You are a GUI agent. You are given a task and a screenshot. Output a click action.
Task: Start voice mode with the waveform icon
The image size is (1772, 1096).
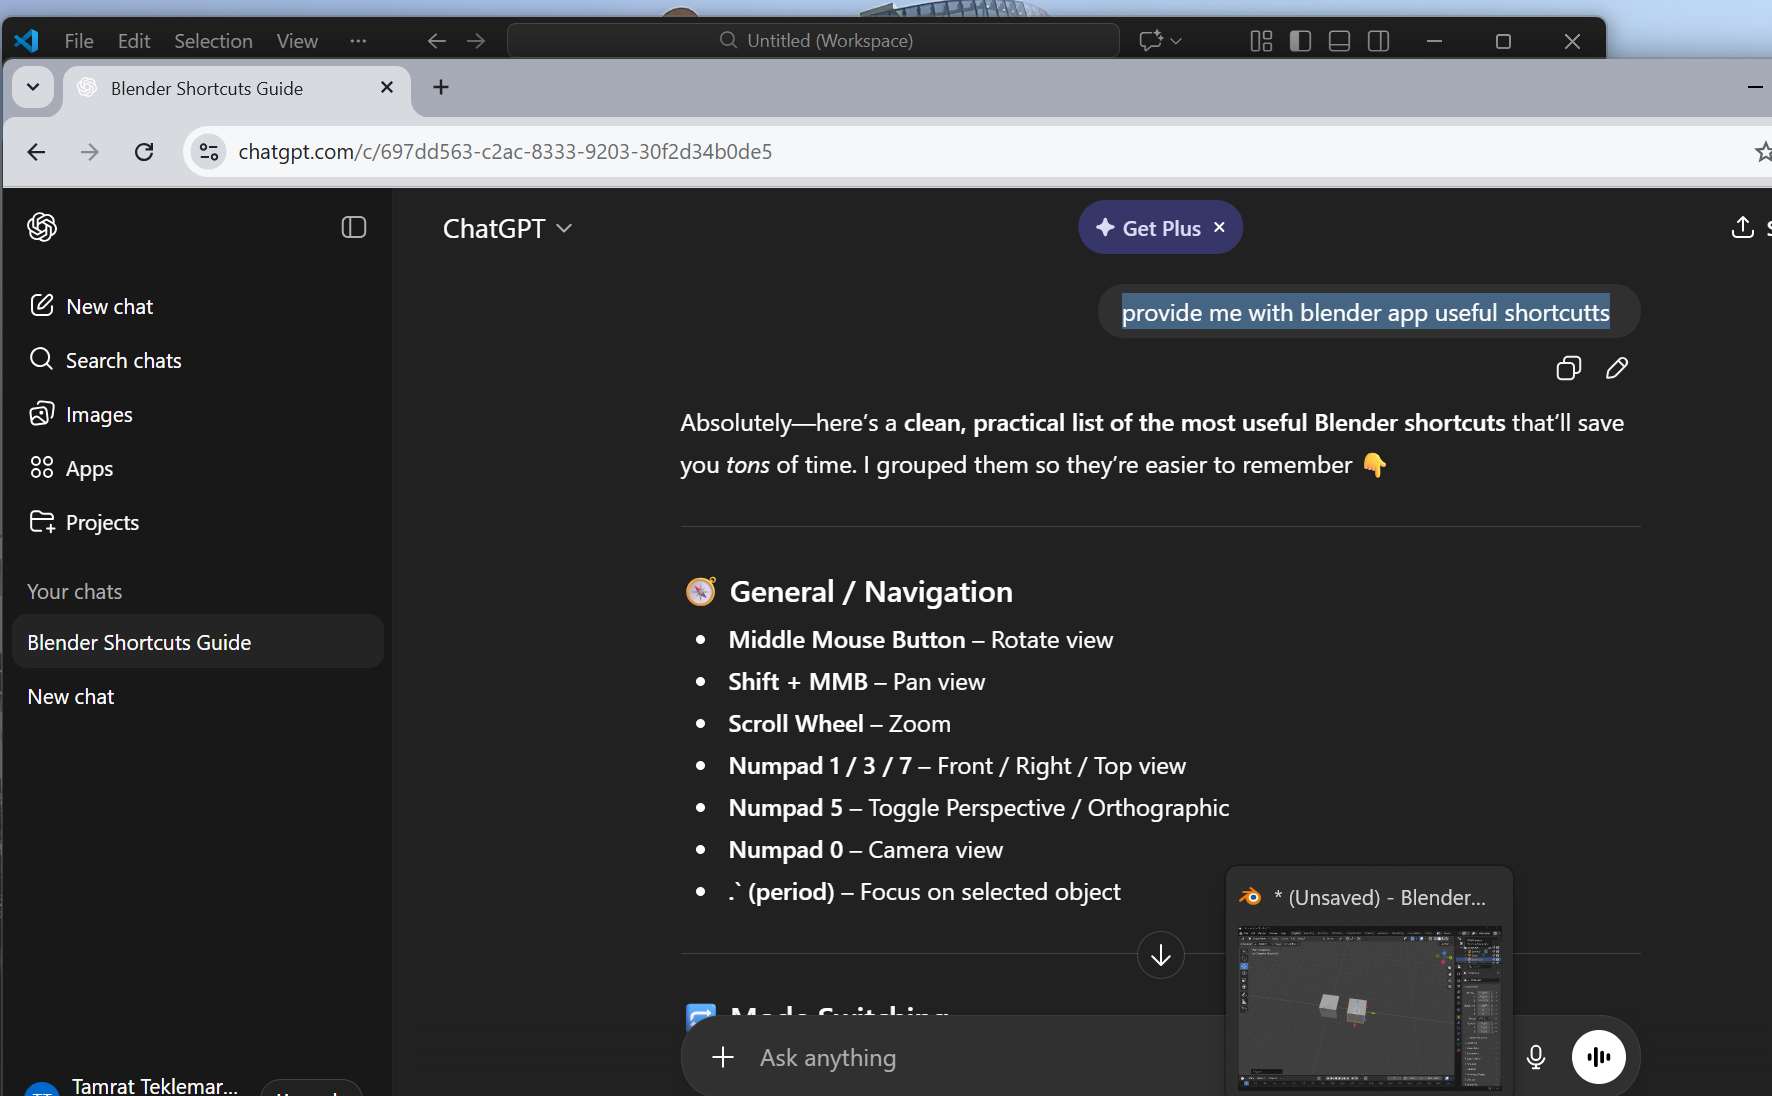[x=1599, y=1057]
